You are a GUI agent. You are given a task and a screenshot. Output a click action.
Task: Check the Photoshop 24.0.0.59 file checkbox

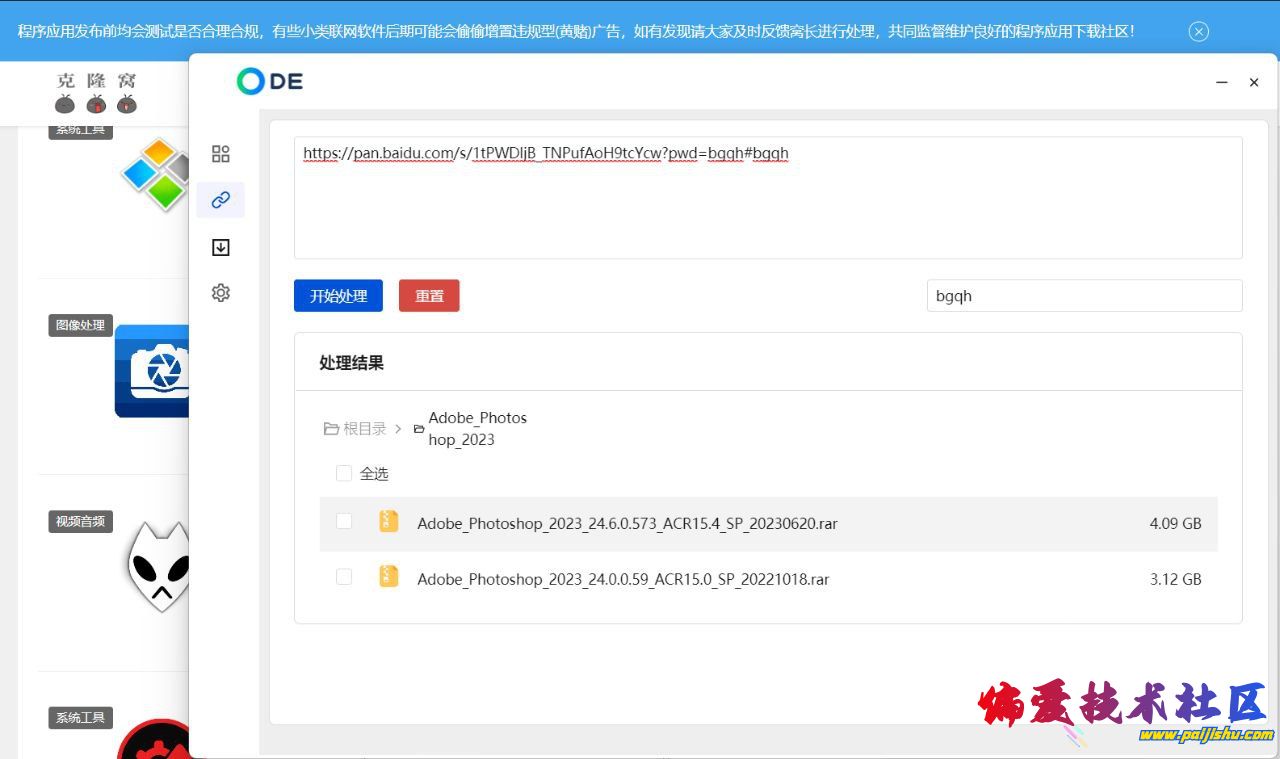(344, 577)
